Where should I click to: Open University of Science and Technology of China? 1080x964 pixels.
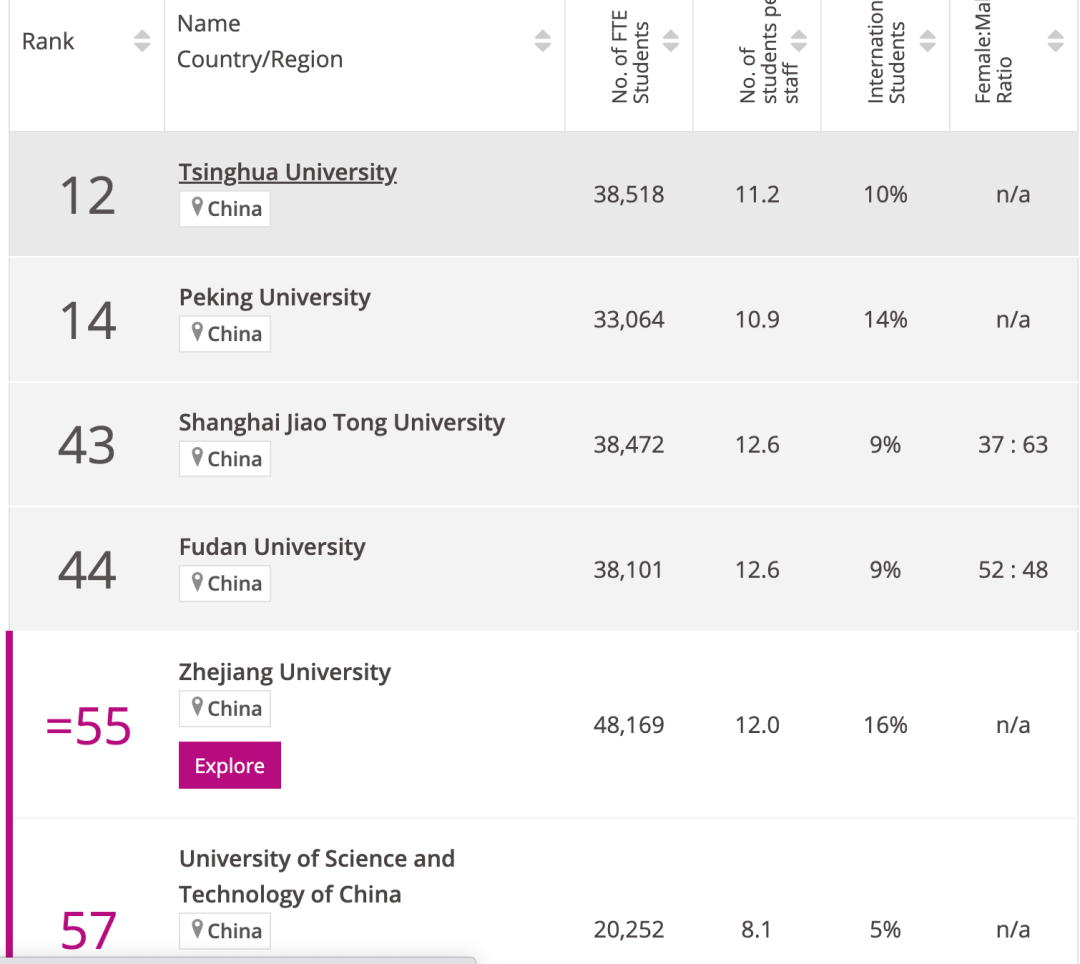tap(316, 876)
